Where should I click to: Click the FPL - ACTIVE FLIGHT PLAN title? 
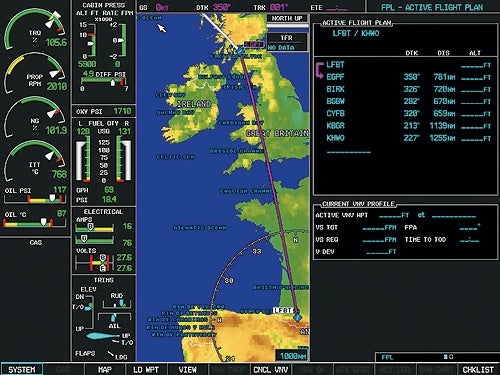[x=432, y=7]
